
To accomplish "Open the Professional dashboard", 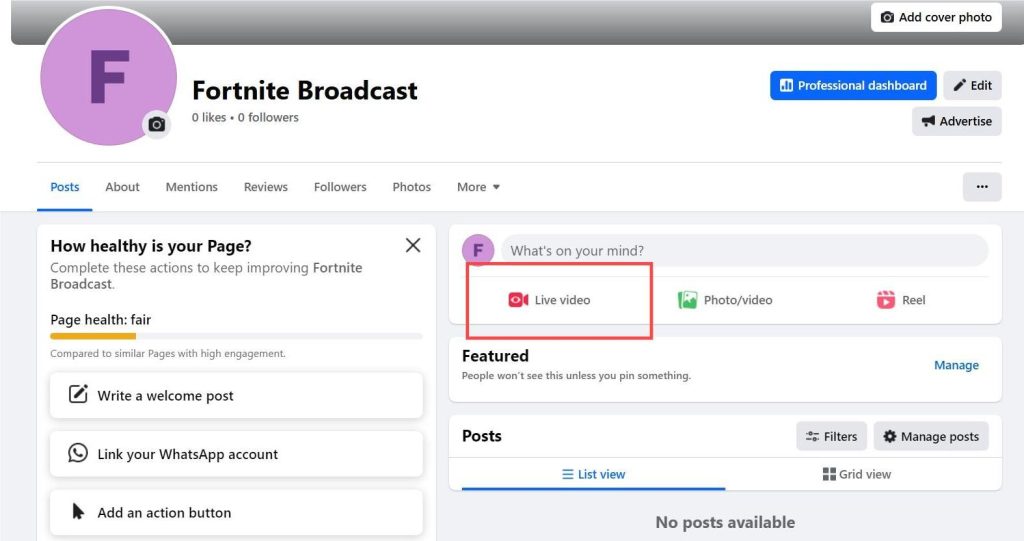I will tap(853, 86).
